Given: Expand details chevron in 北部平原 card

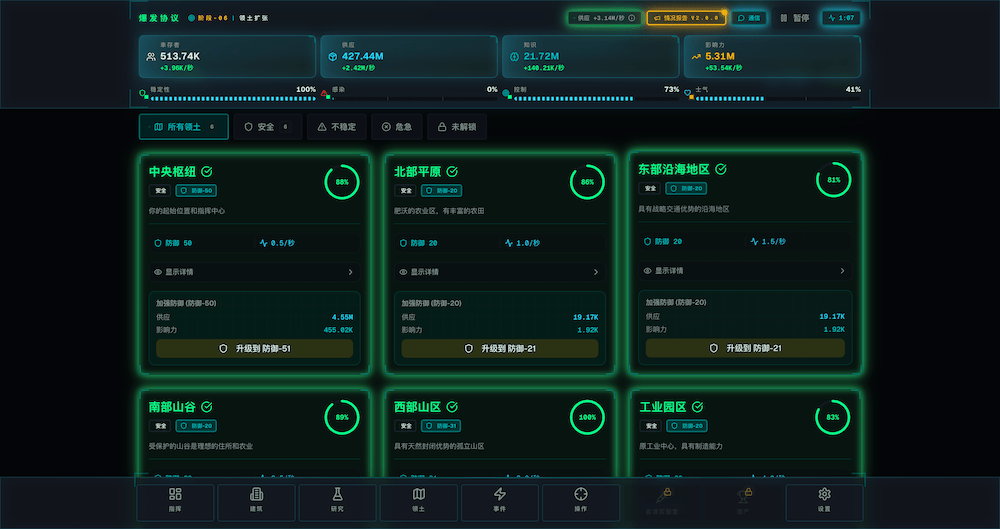Looking at the screenshot, I should click(x=596, y=272).
